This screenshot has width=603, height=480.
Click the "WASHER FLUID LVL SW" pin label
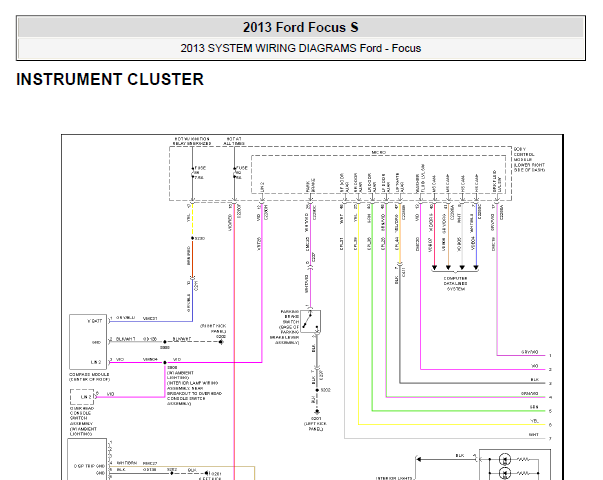tap(420, 179)
